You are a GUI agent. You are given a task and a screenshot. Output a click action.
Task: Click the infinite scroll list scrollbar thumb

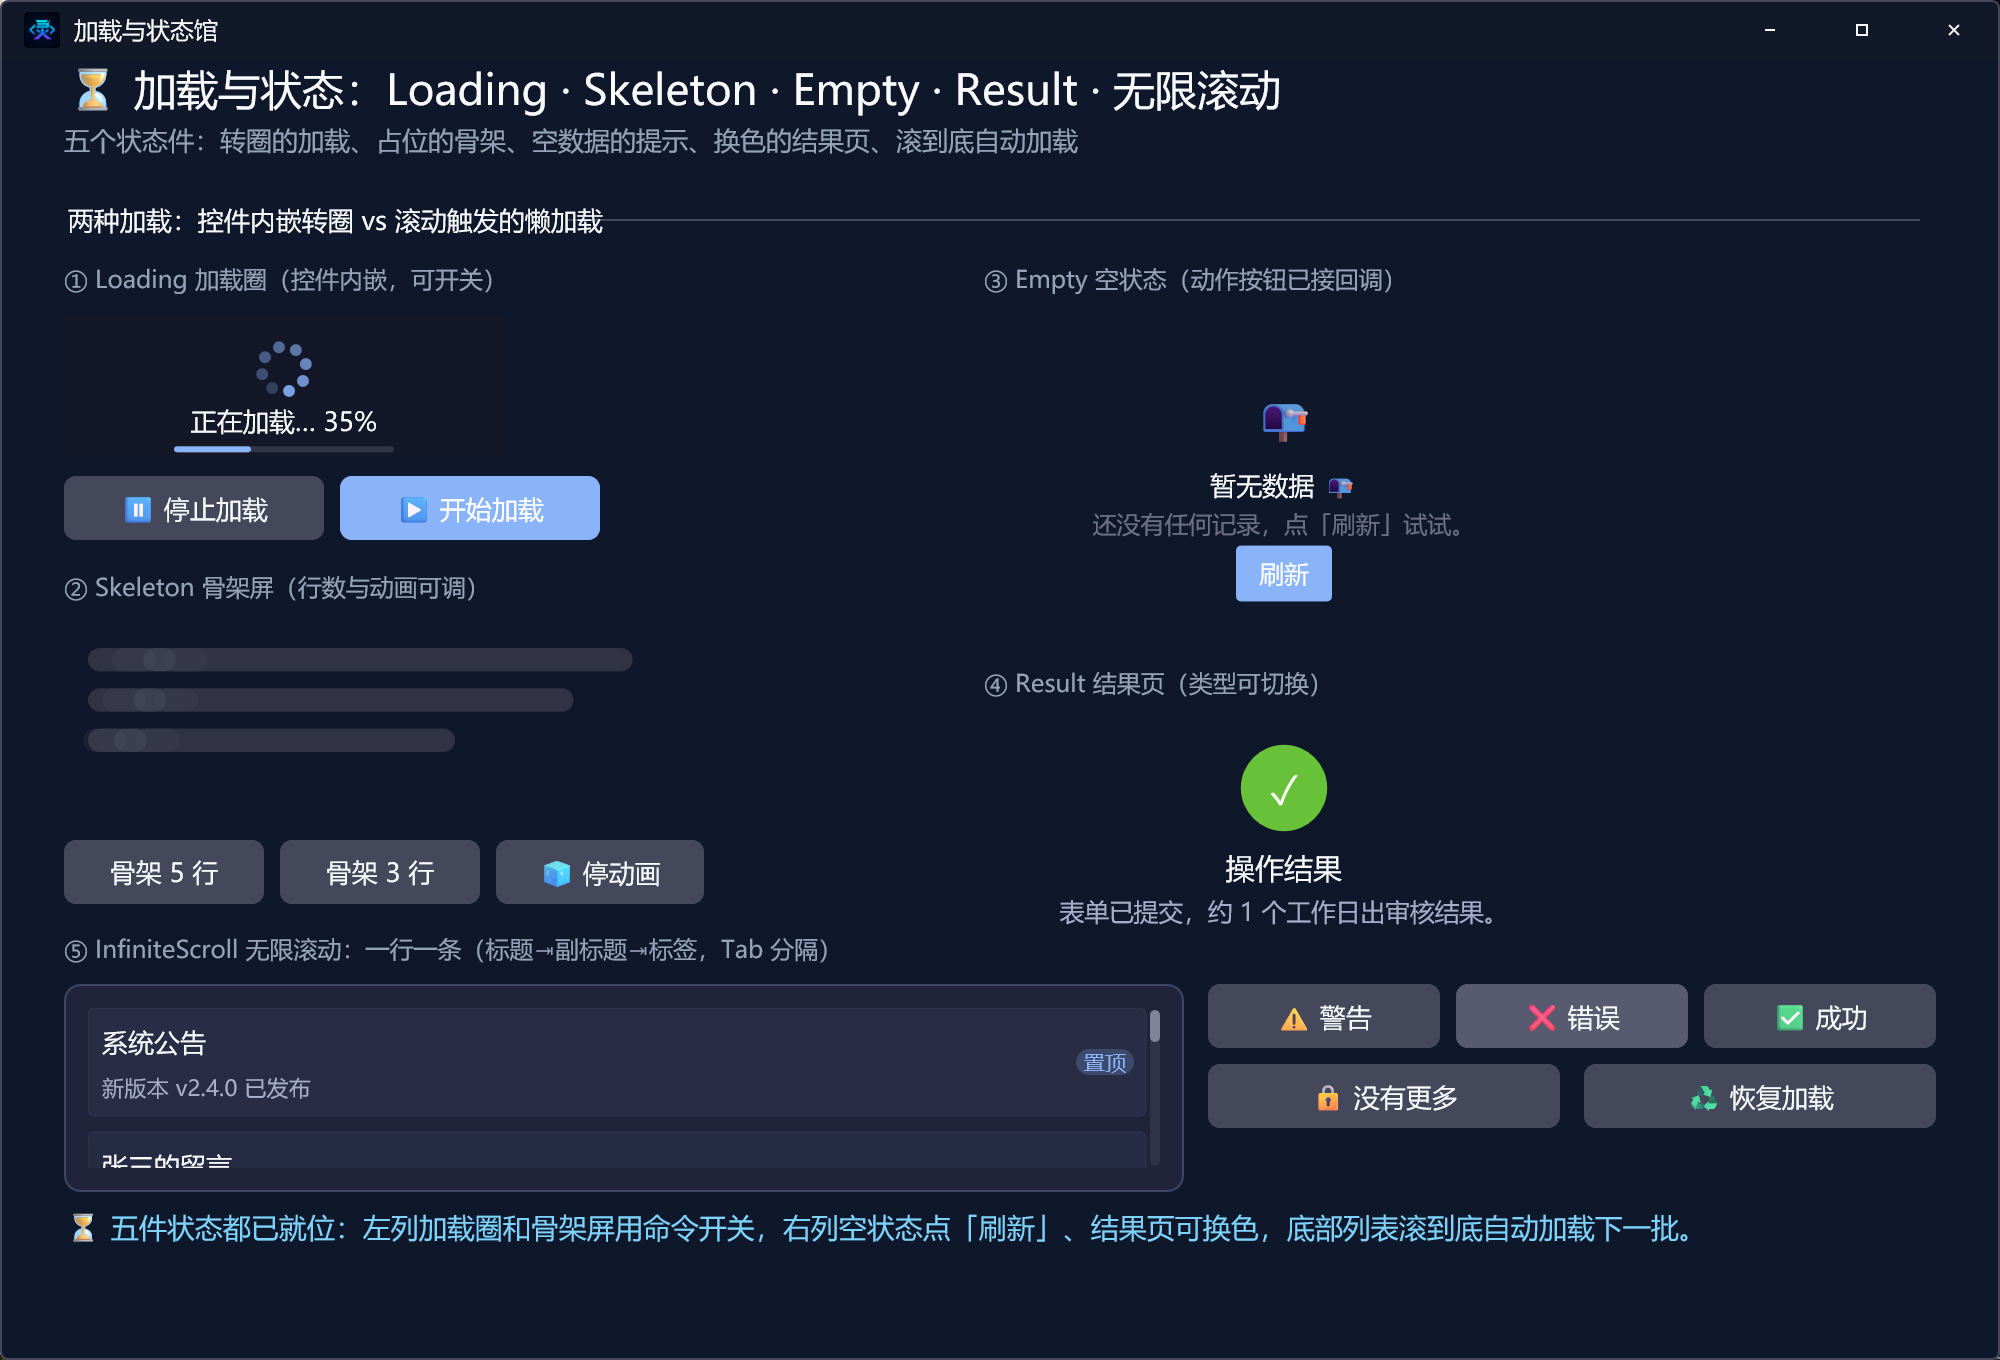coord(1155,1026)
